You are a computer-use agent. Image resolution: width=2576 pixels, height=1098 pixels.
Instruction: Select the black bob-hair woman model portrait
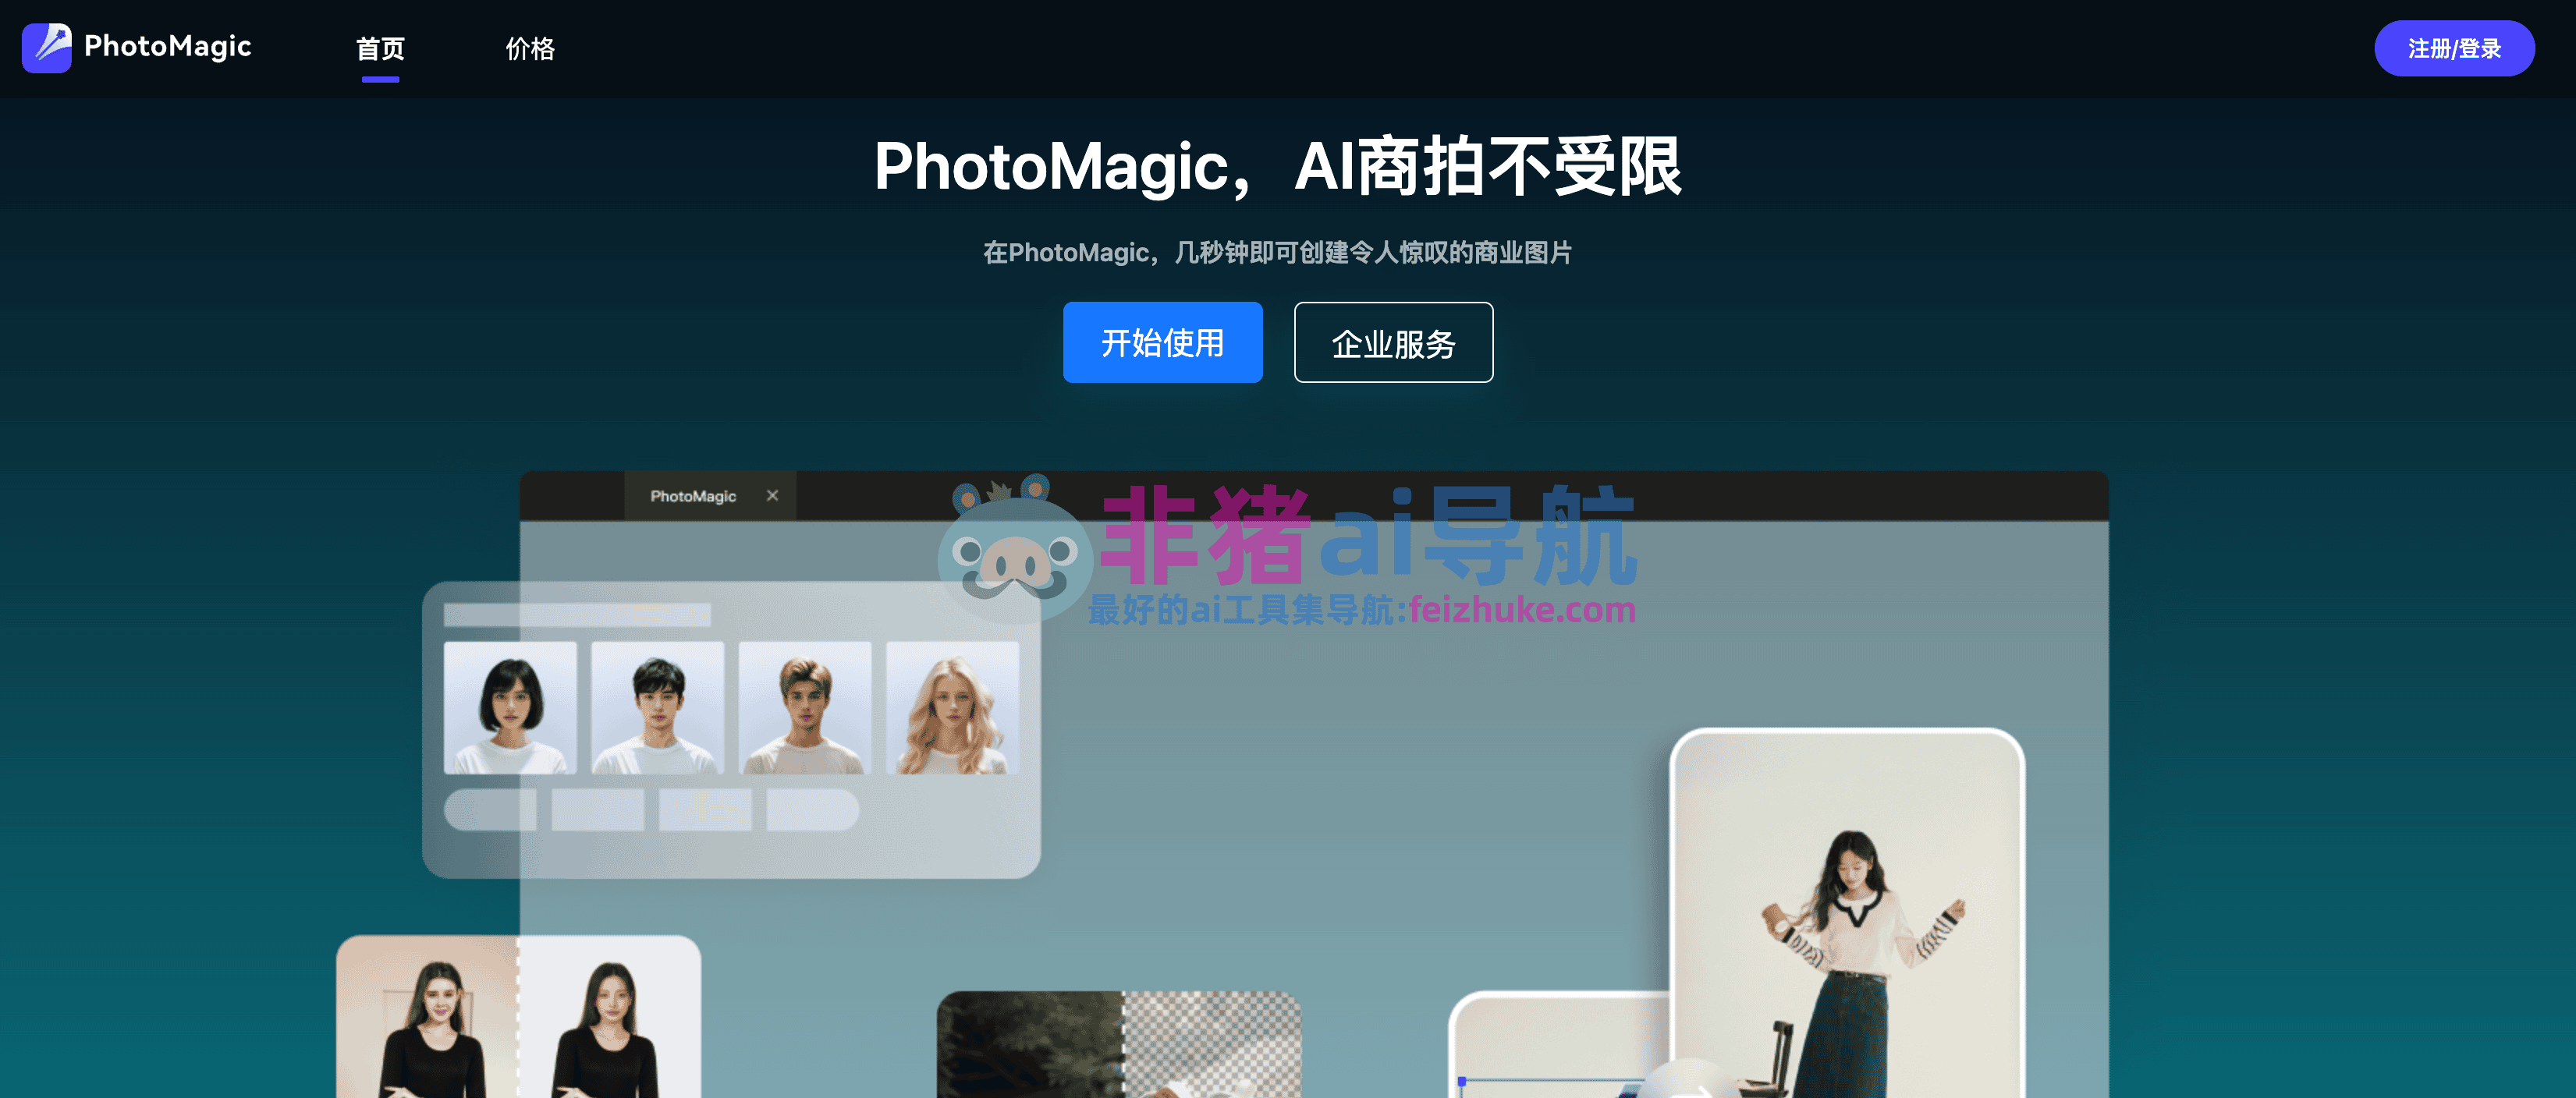tap(510, 708)
